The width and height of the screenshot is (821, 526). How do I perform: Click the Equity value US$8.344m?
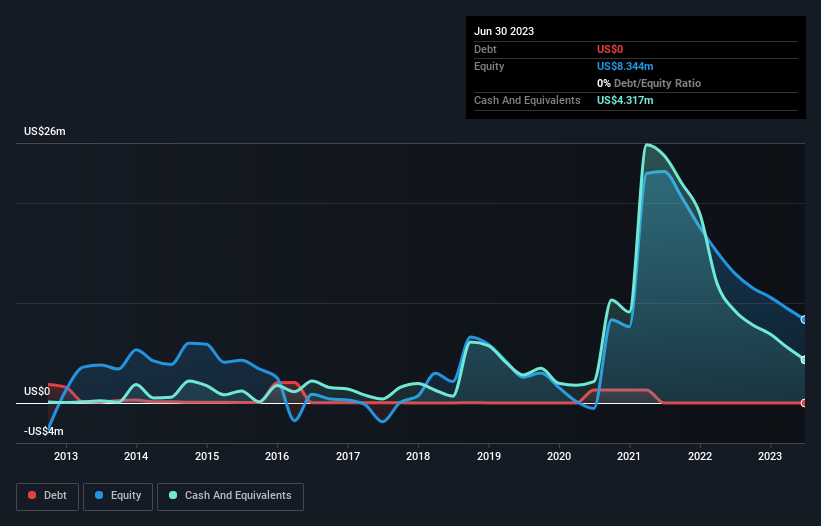[625, 66]
